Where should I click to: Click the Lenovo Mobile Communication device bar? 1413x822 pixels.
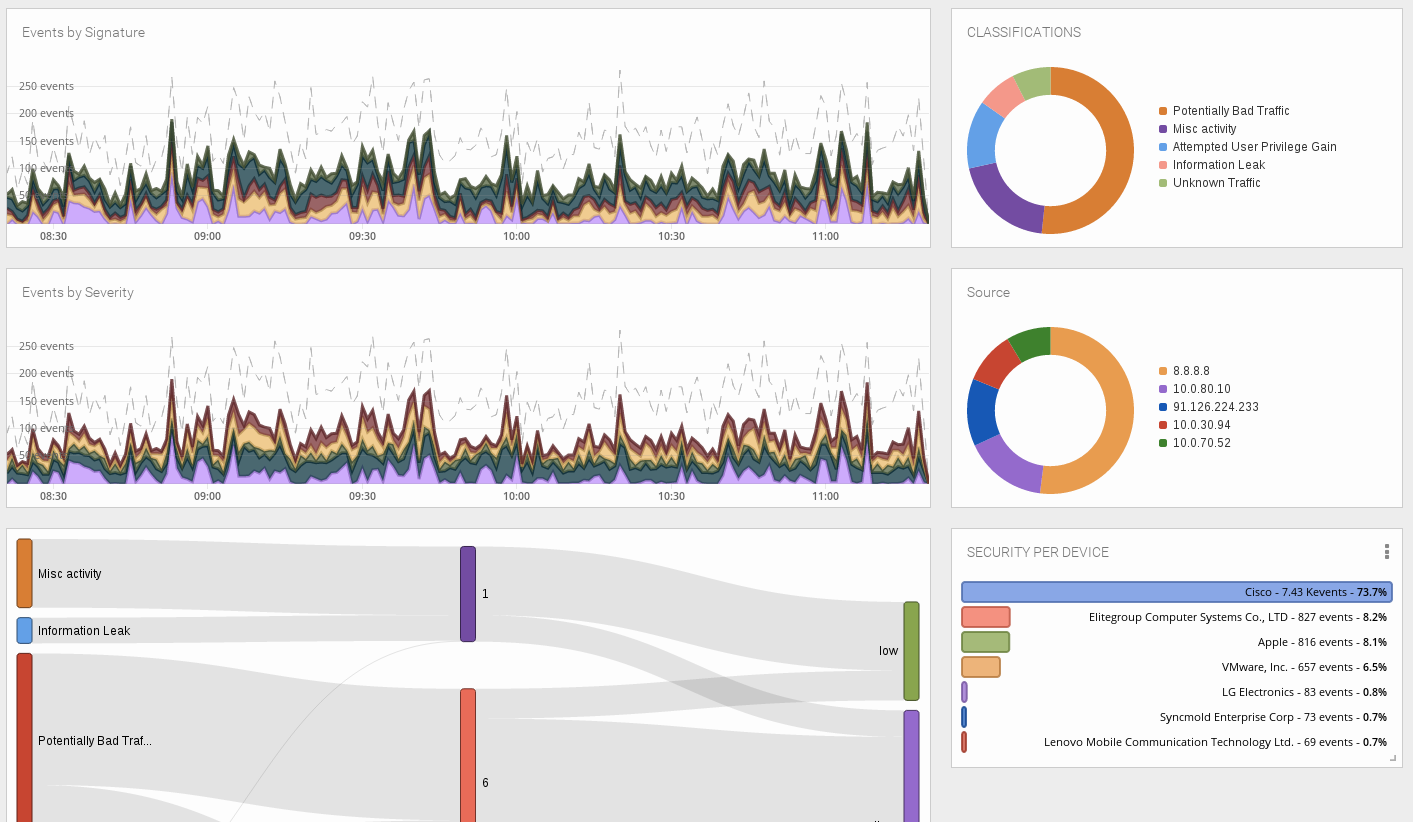pos(964,742)
